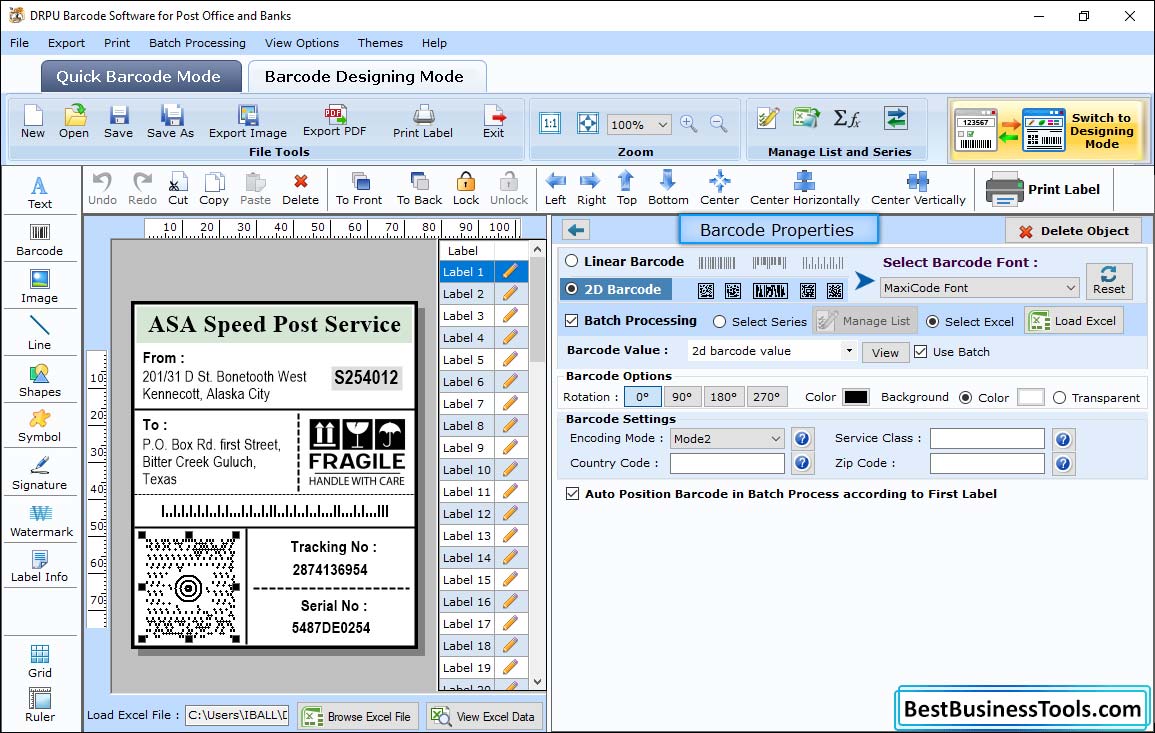The height and width of the screenshot is (733, 1155).
Task: Add a Symbol from the sidebar
Action: [40, 427]
